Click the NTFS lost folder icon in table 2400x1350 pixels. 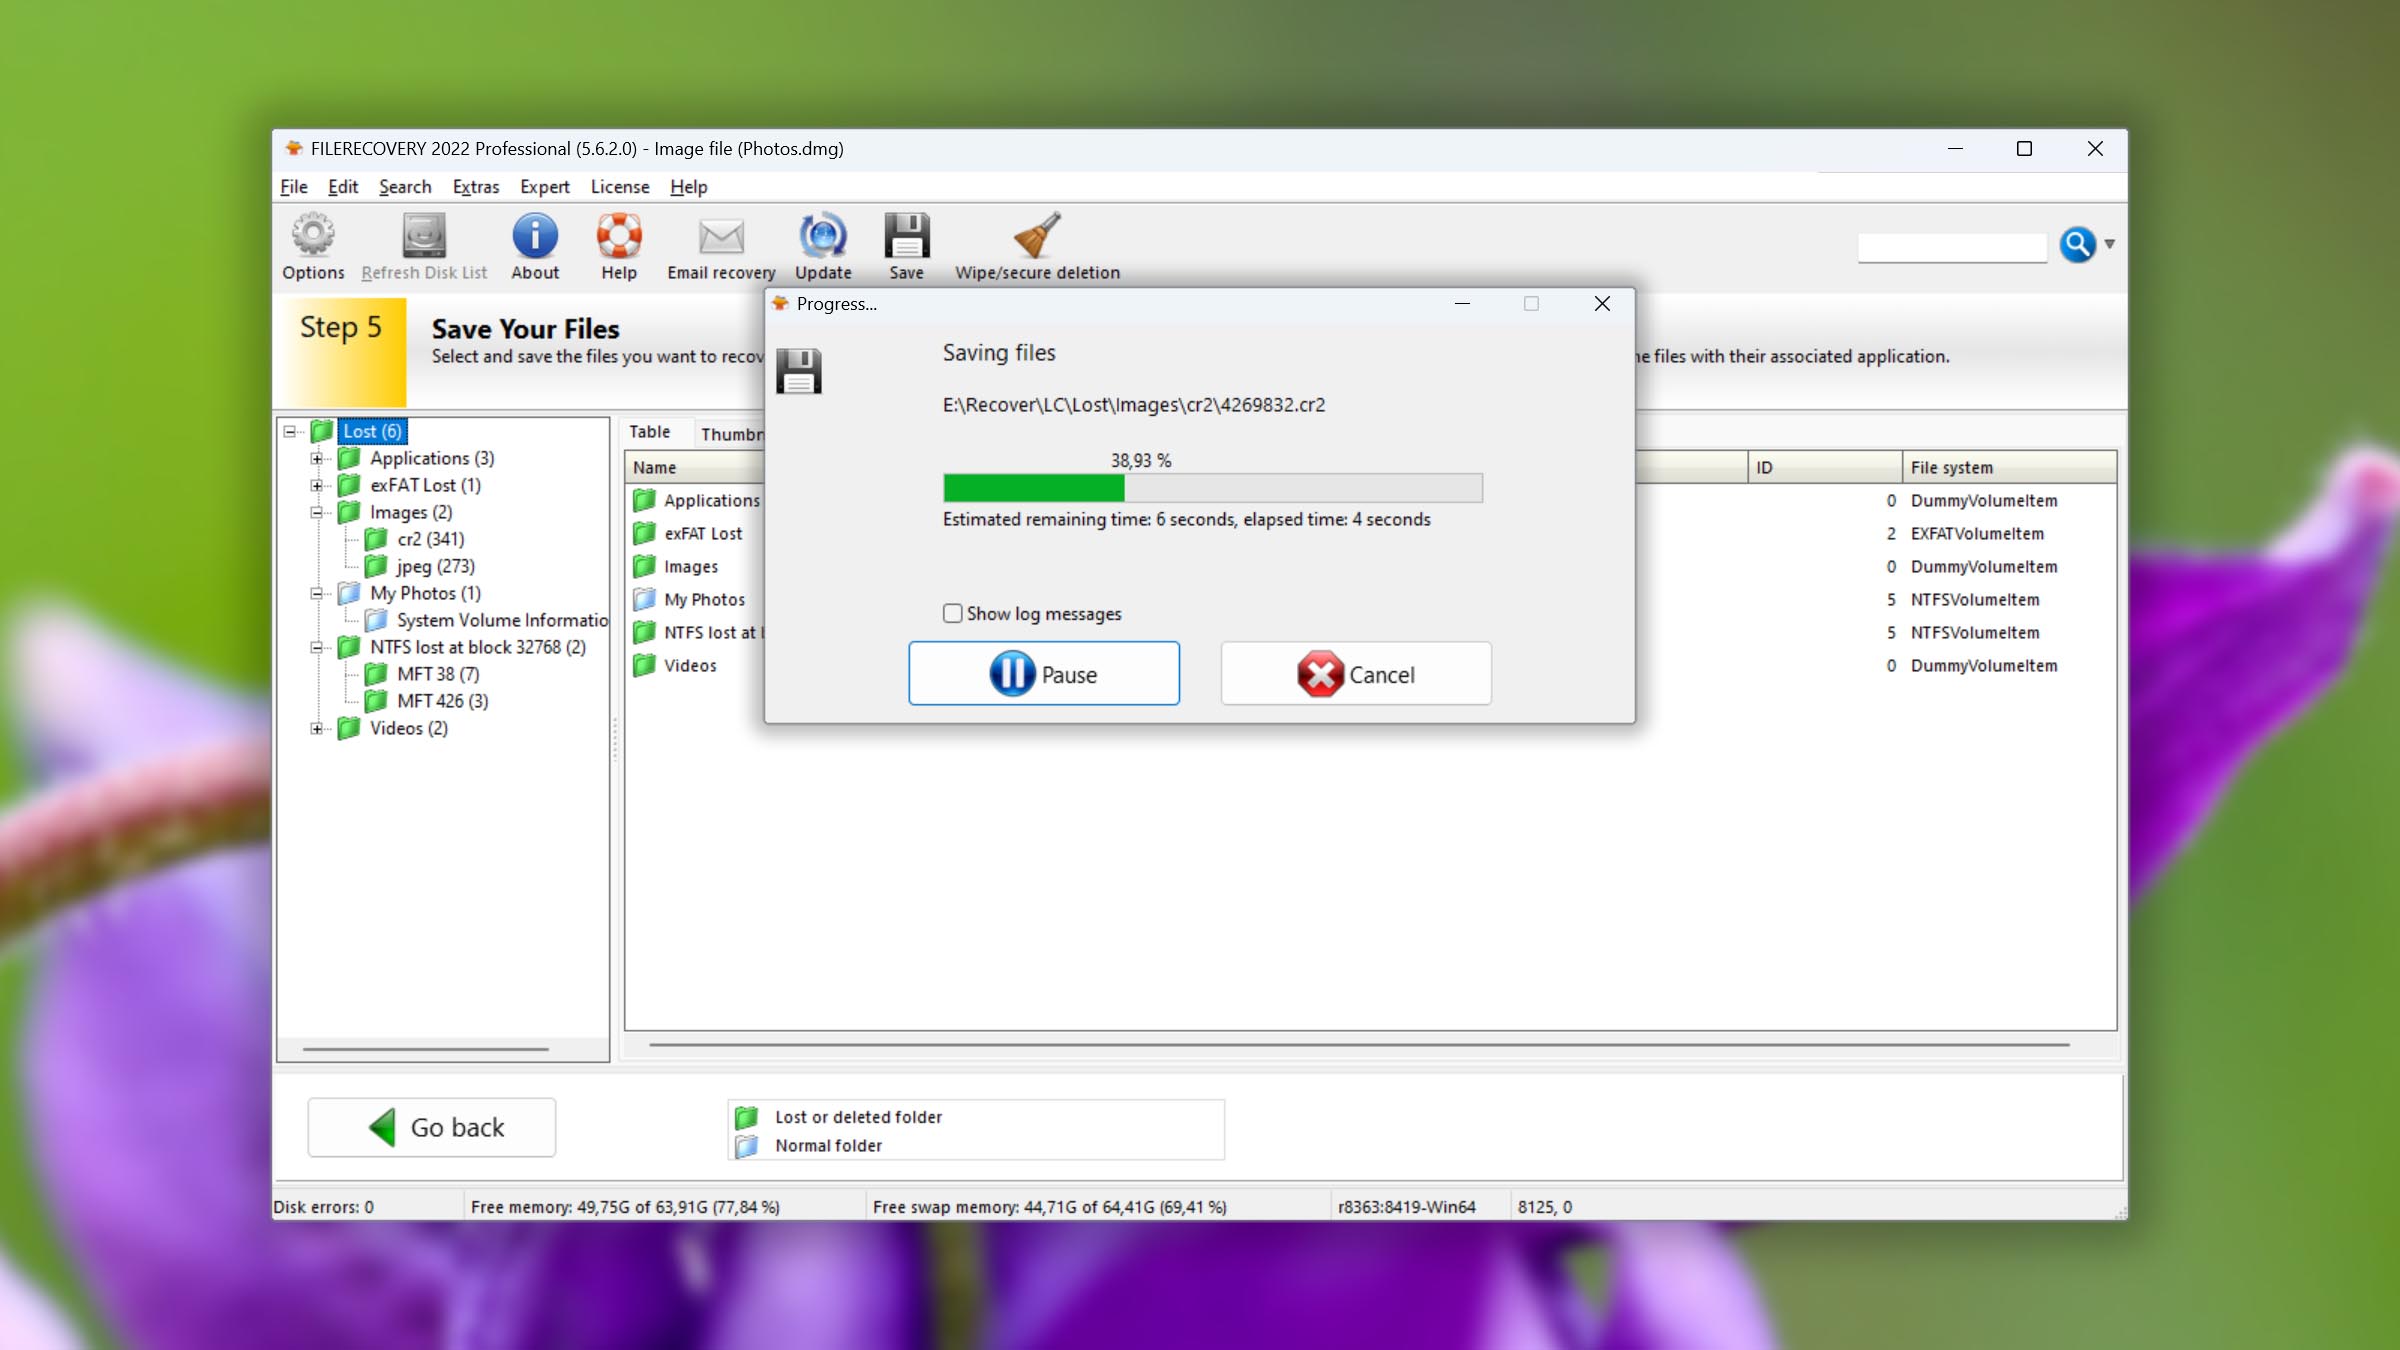pos(645,632)
